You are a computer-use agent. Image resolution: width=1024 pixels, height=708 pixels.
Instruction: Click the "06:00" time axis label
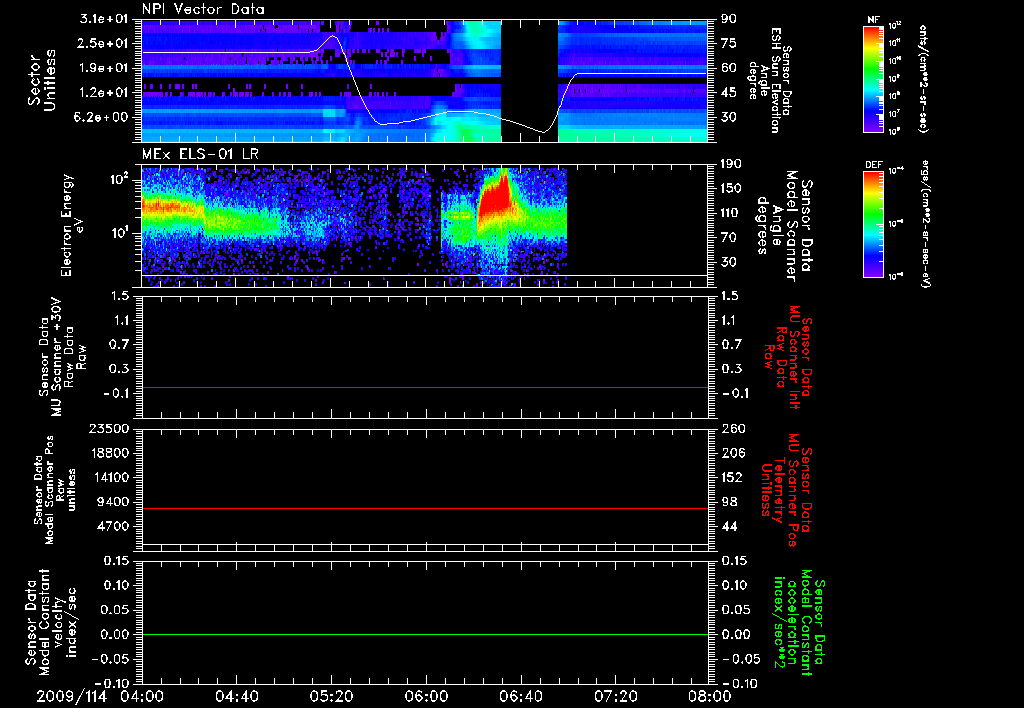point(426,696)
